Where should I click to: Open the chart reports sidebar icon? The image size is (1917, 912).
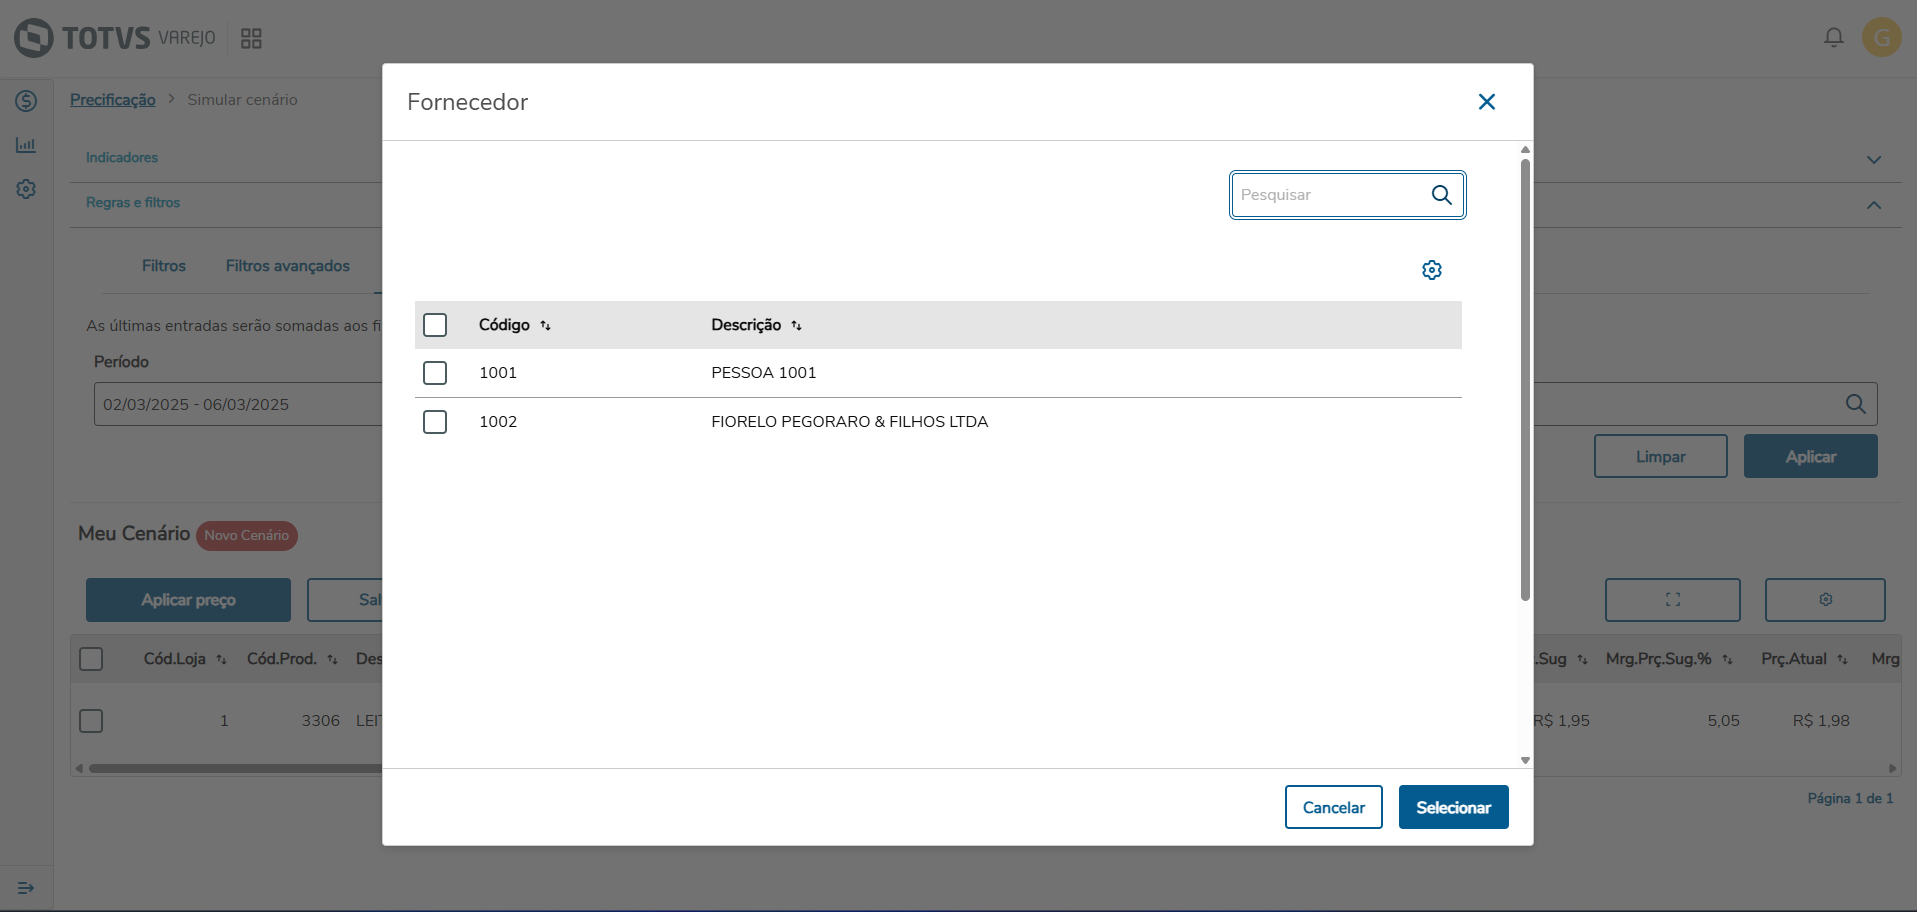click(x=26, y=145)
